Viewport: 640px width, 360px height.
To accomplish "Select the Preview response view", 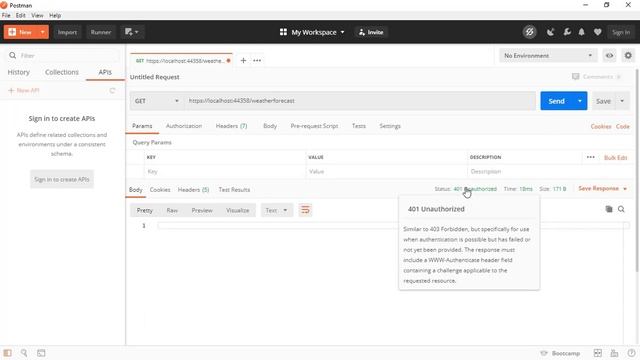I will (x=202, y=210).
